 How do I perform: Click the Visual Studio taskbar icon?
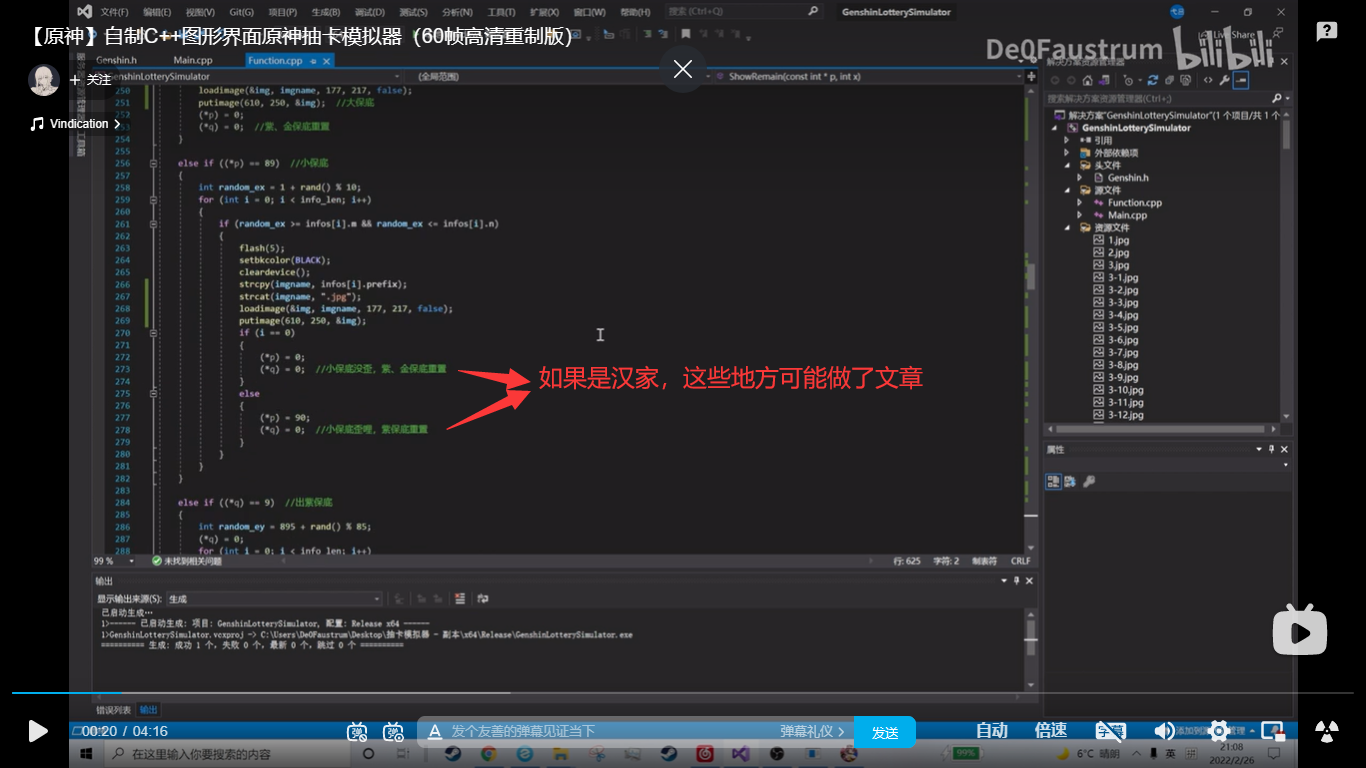point(740,754)
